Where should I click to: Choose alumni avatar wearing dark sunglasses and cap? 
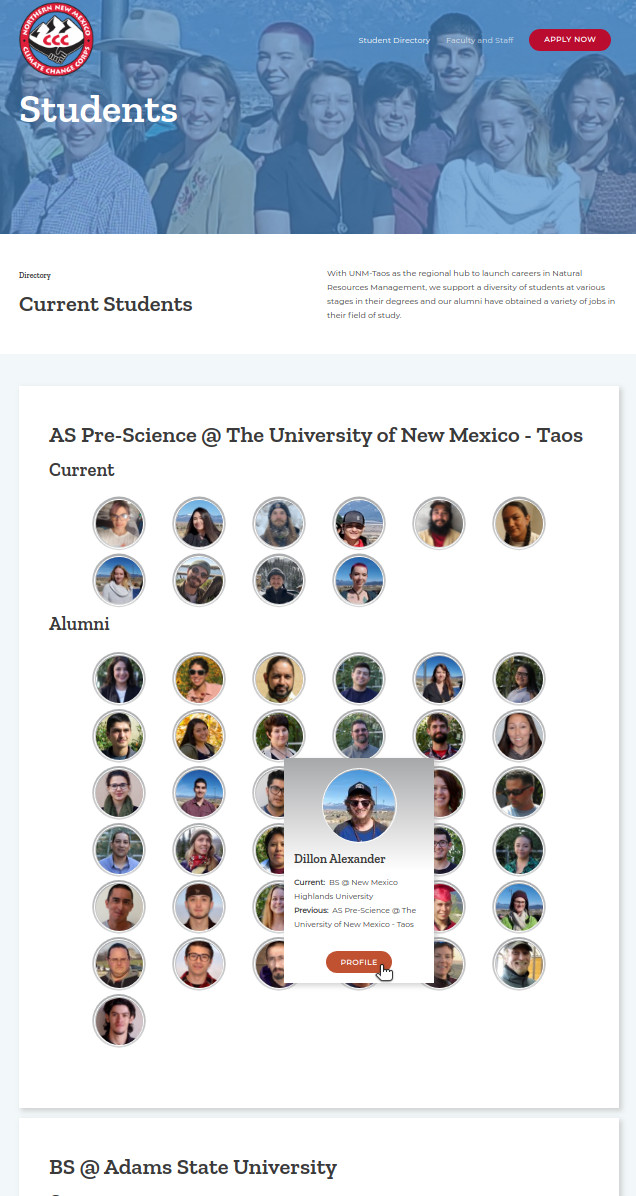coord(519,792)
